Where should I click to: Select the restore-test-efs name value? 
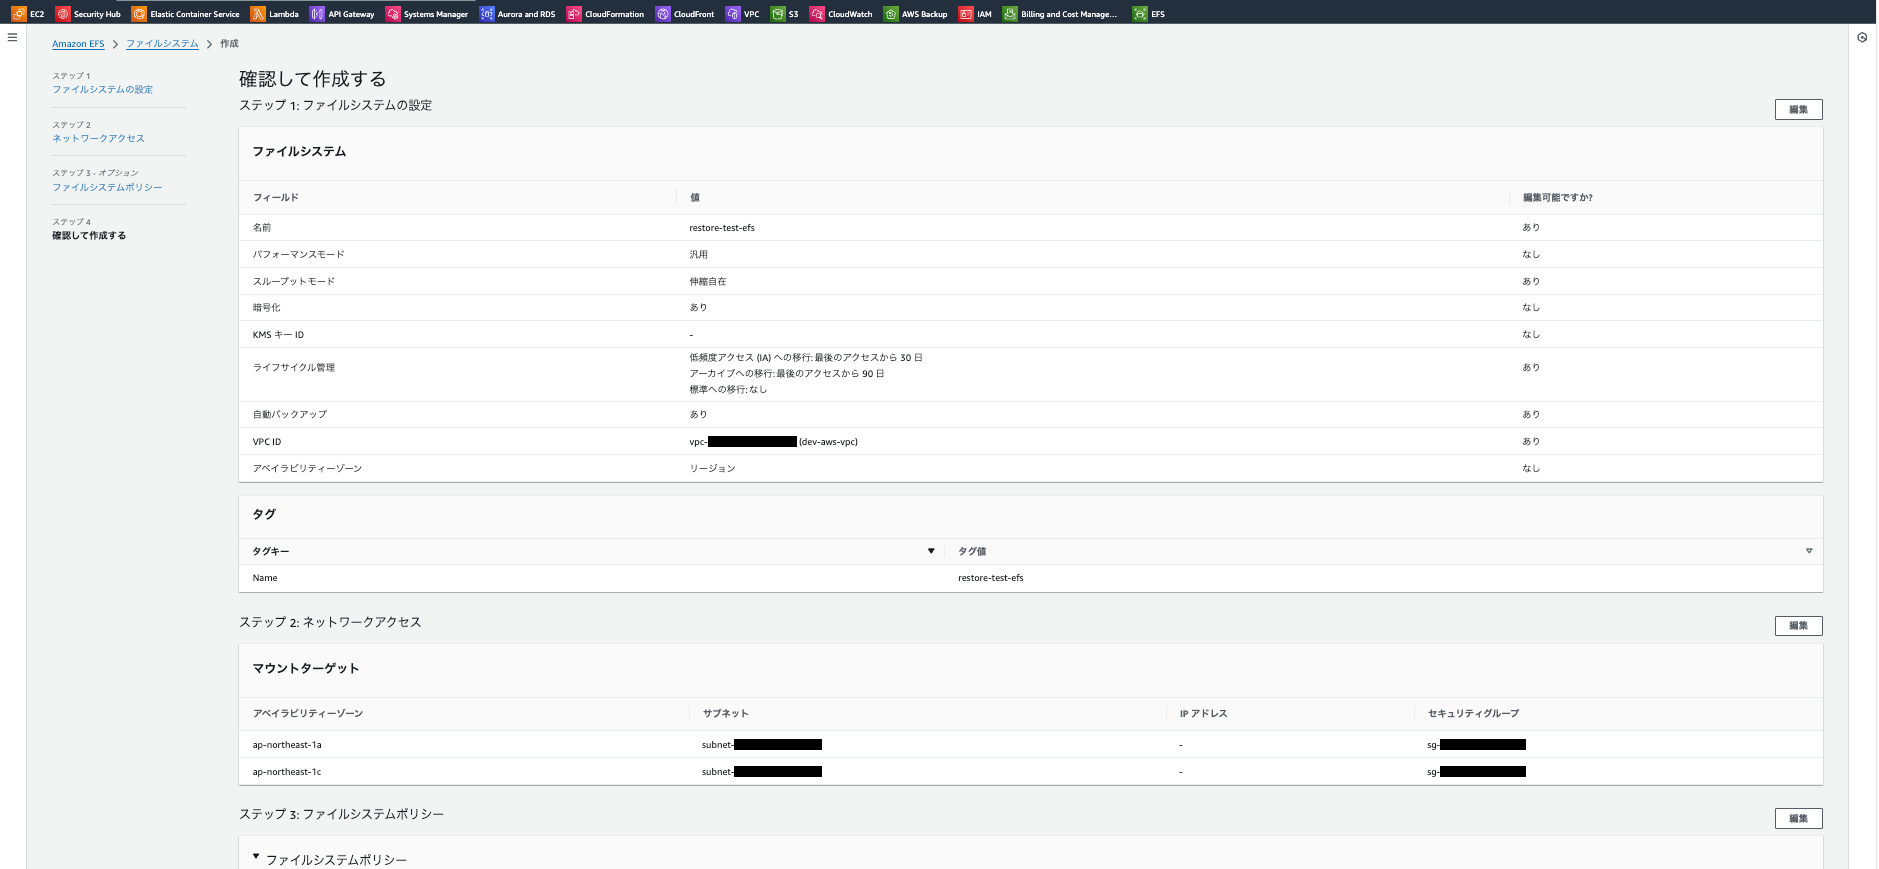[x=722, y=228]
